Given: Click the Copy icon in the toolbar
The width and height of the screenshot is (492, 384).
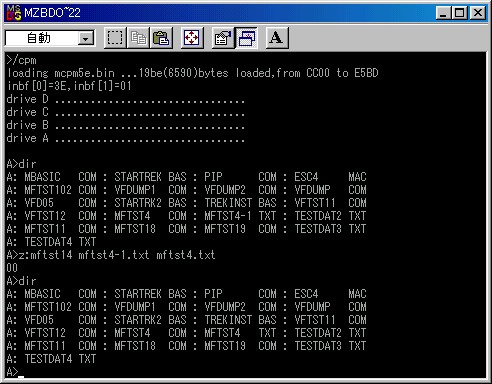Looking at the screenshot, I should pos(138,38).
